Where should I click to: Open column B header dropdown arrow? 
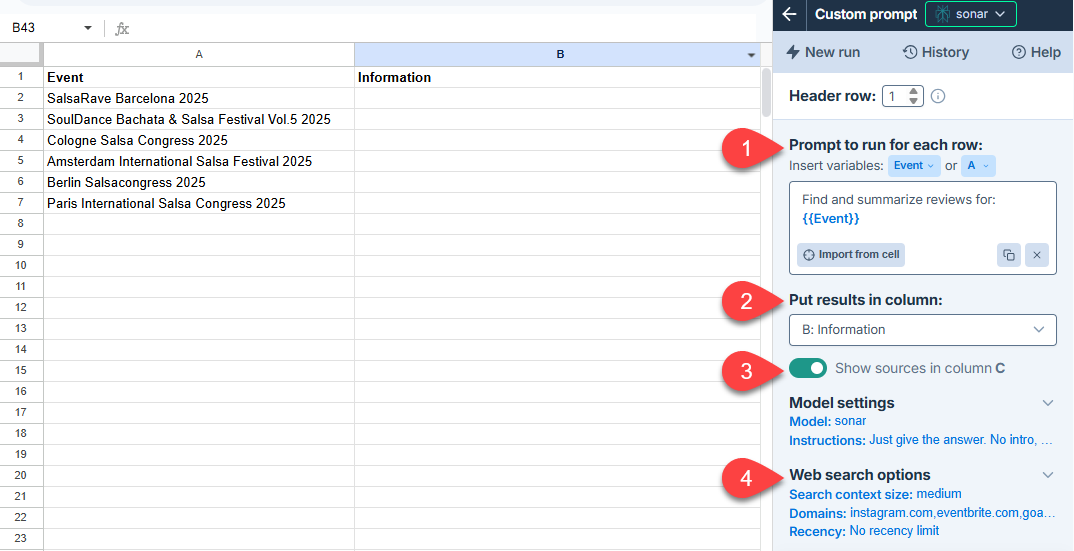(x=751, y=55)
